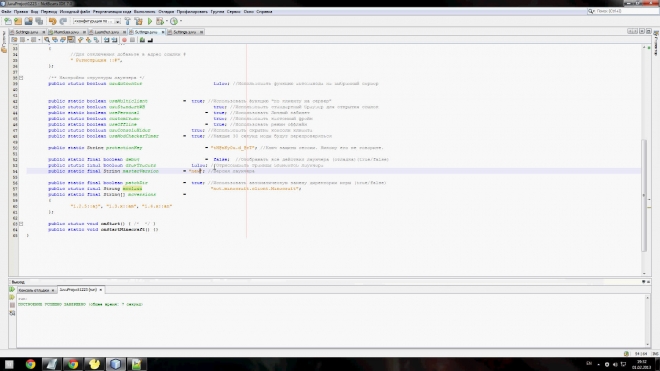This screenshot has width=660, height=371.
Task: Re-run with different parameters icon
Action: click(12, 297)
